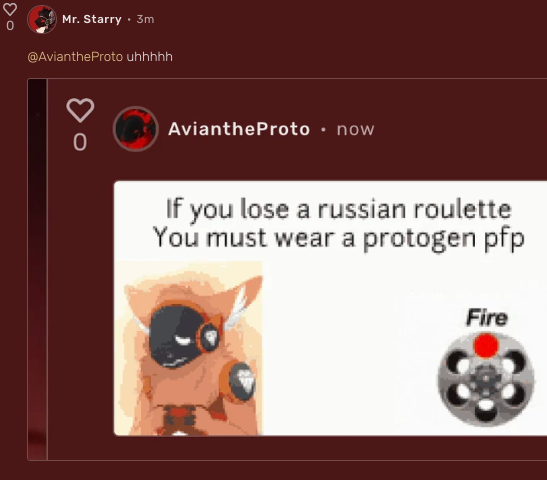The height and width of the screenshot is (480, 547).
Task: Click the "You must wear a protogen pfp" caption
Action: (x=339, y=239)
